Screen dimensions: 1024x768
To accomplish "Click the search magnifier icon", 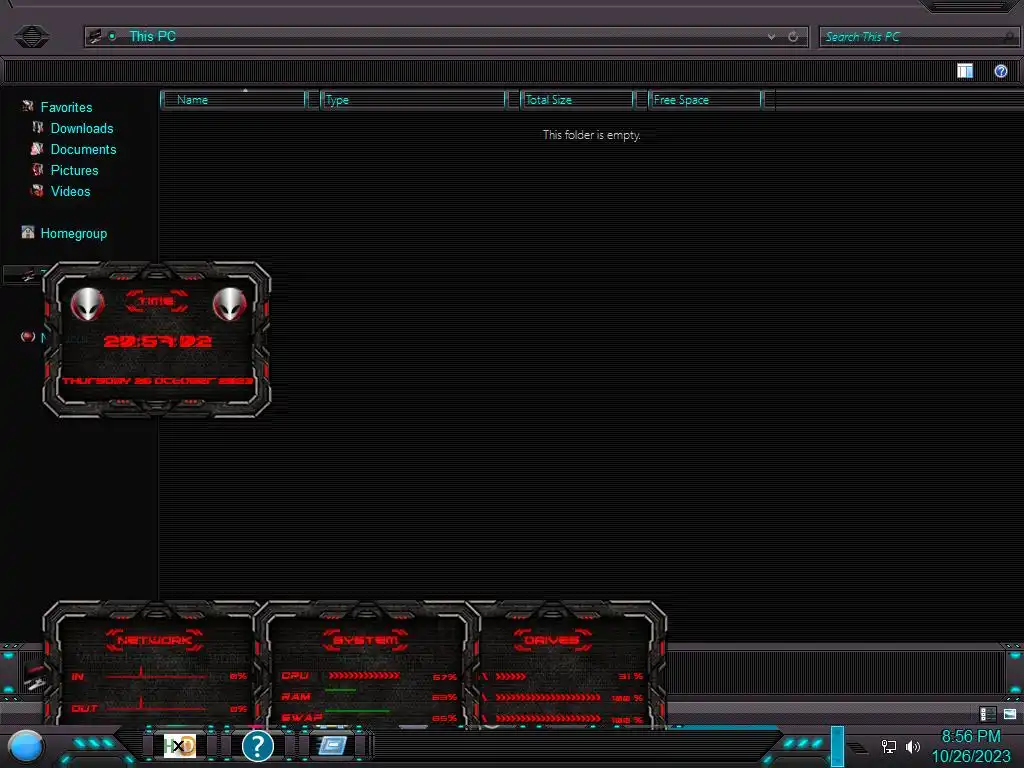I will (1010, 37).
